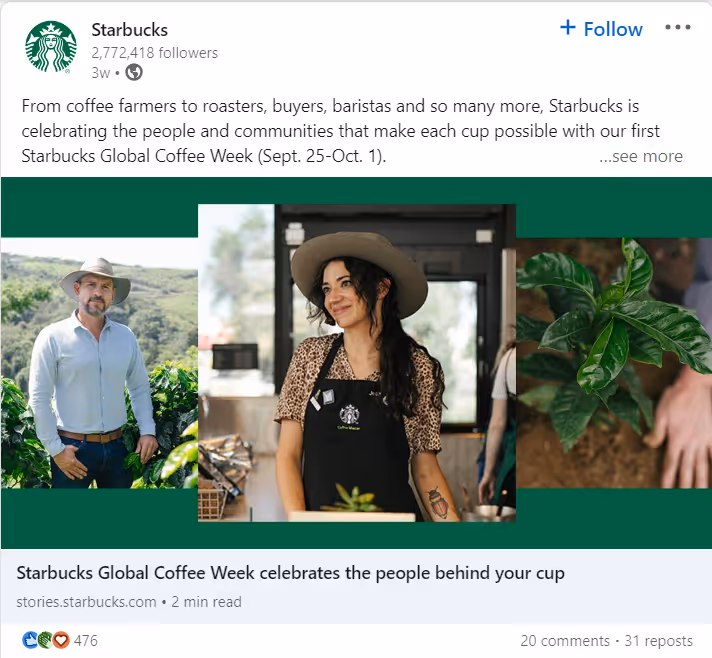The height and width of the screenshot is (658, 712).
Task: Click the coffee plant seedling photo
Action: (614, 363)
